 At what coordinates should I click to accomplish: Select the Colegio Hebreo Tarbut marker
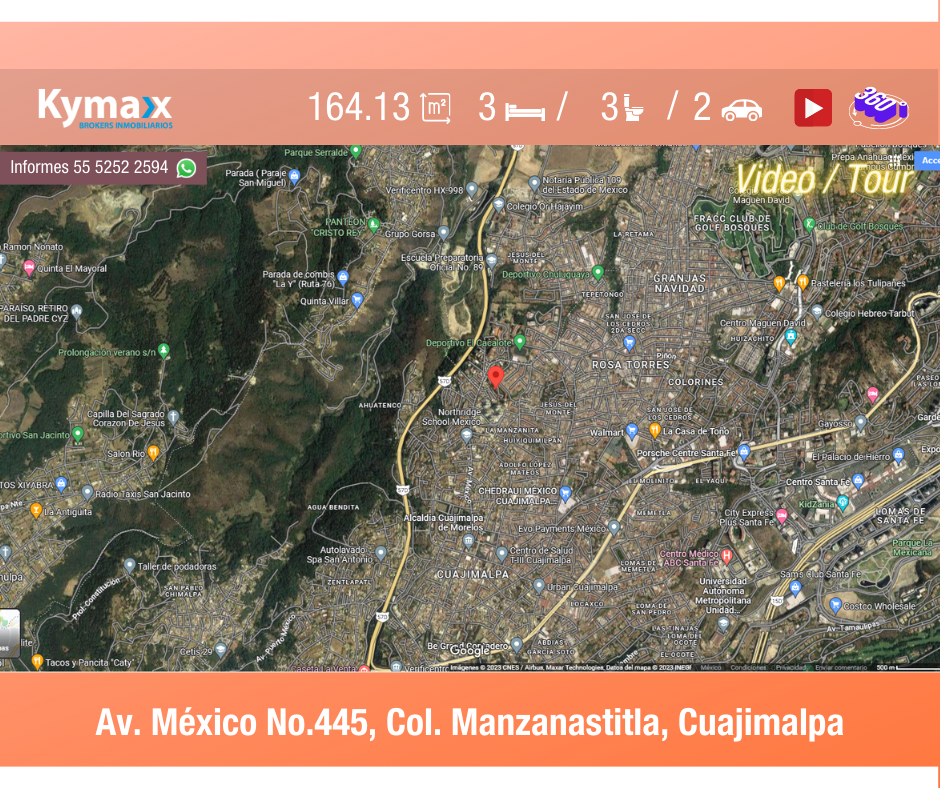point(817,312)
